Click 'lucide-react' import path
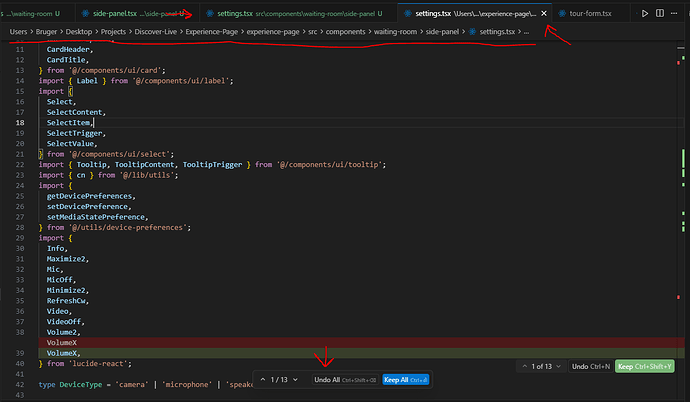This screenshot has width=690, height=402. tap(100, 364)
